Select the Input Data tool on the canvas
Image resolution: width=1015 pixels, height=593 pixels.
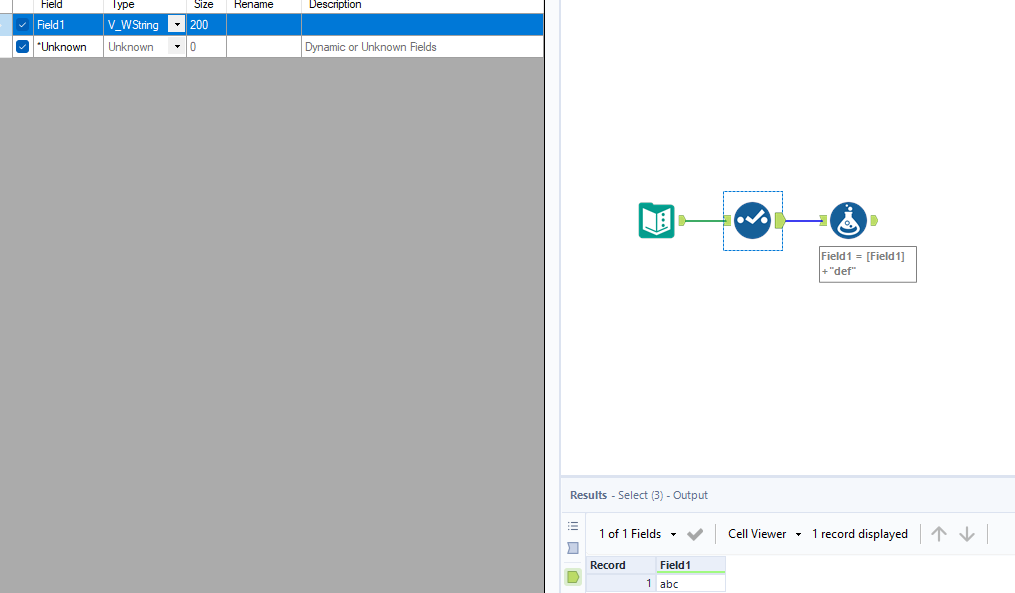click(x=656, y=220)
